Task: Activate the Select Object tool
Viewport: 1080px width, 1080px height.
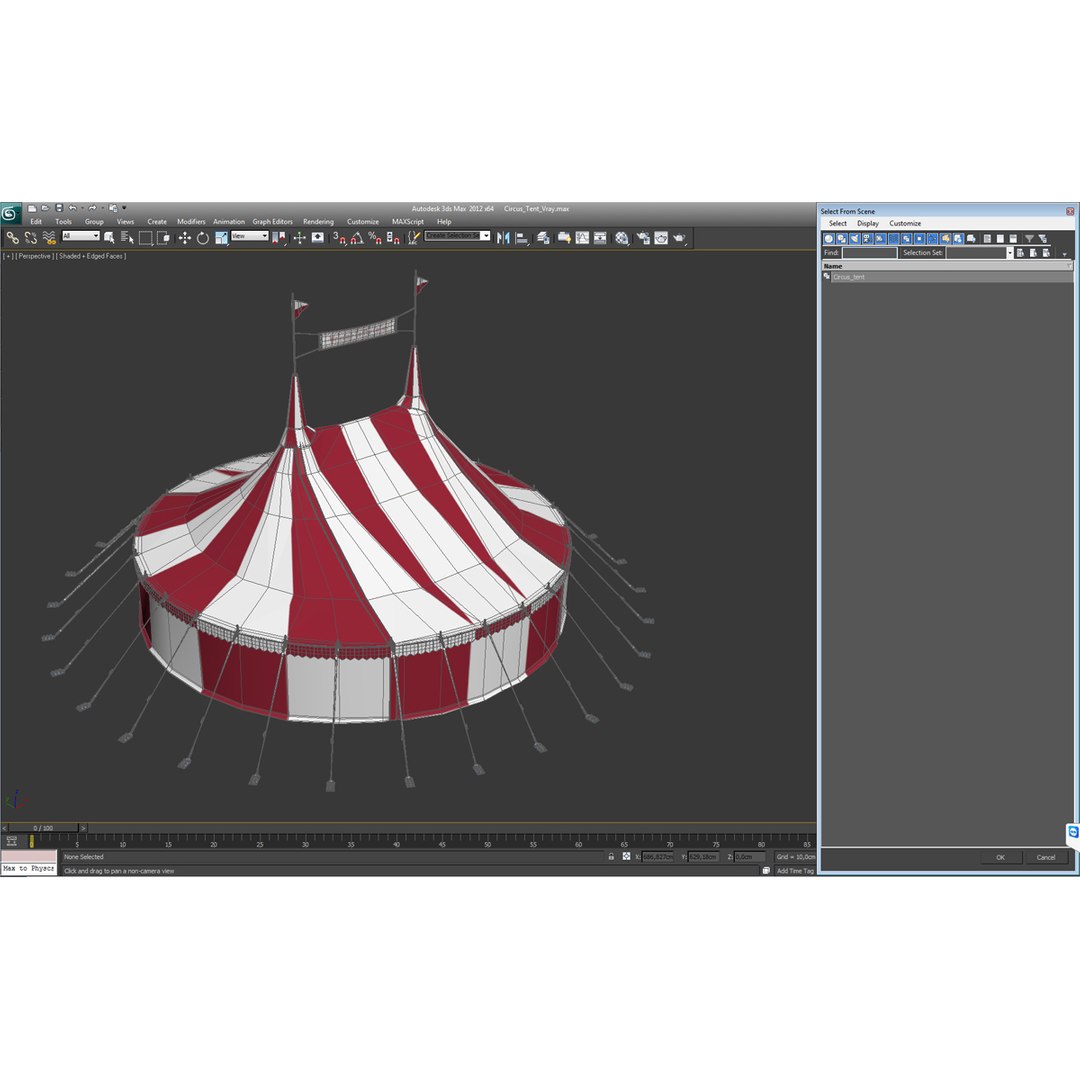Action: click(110, 238)
